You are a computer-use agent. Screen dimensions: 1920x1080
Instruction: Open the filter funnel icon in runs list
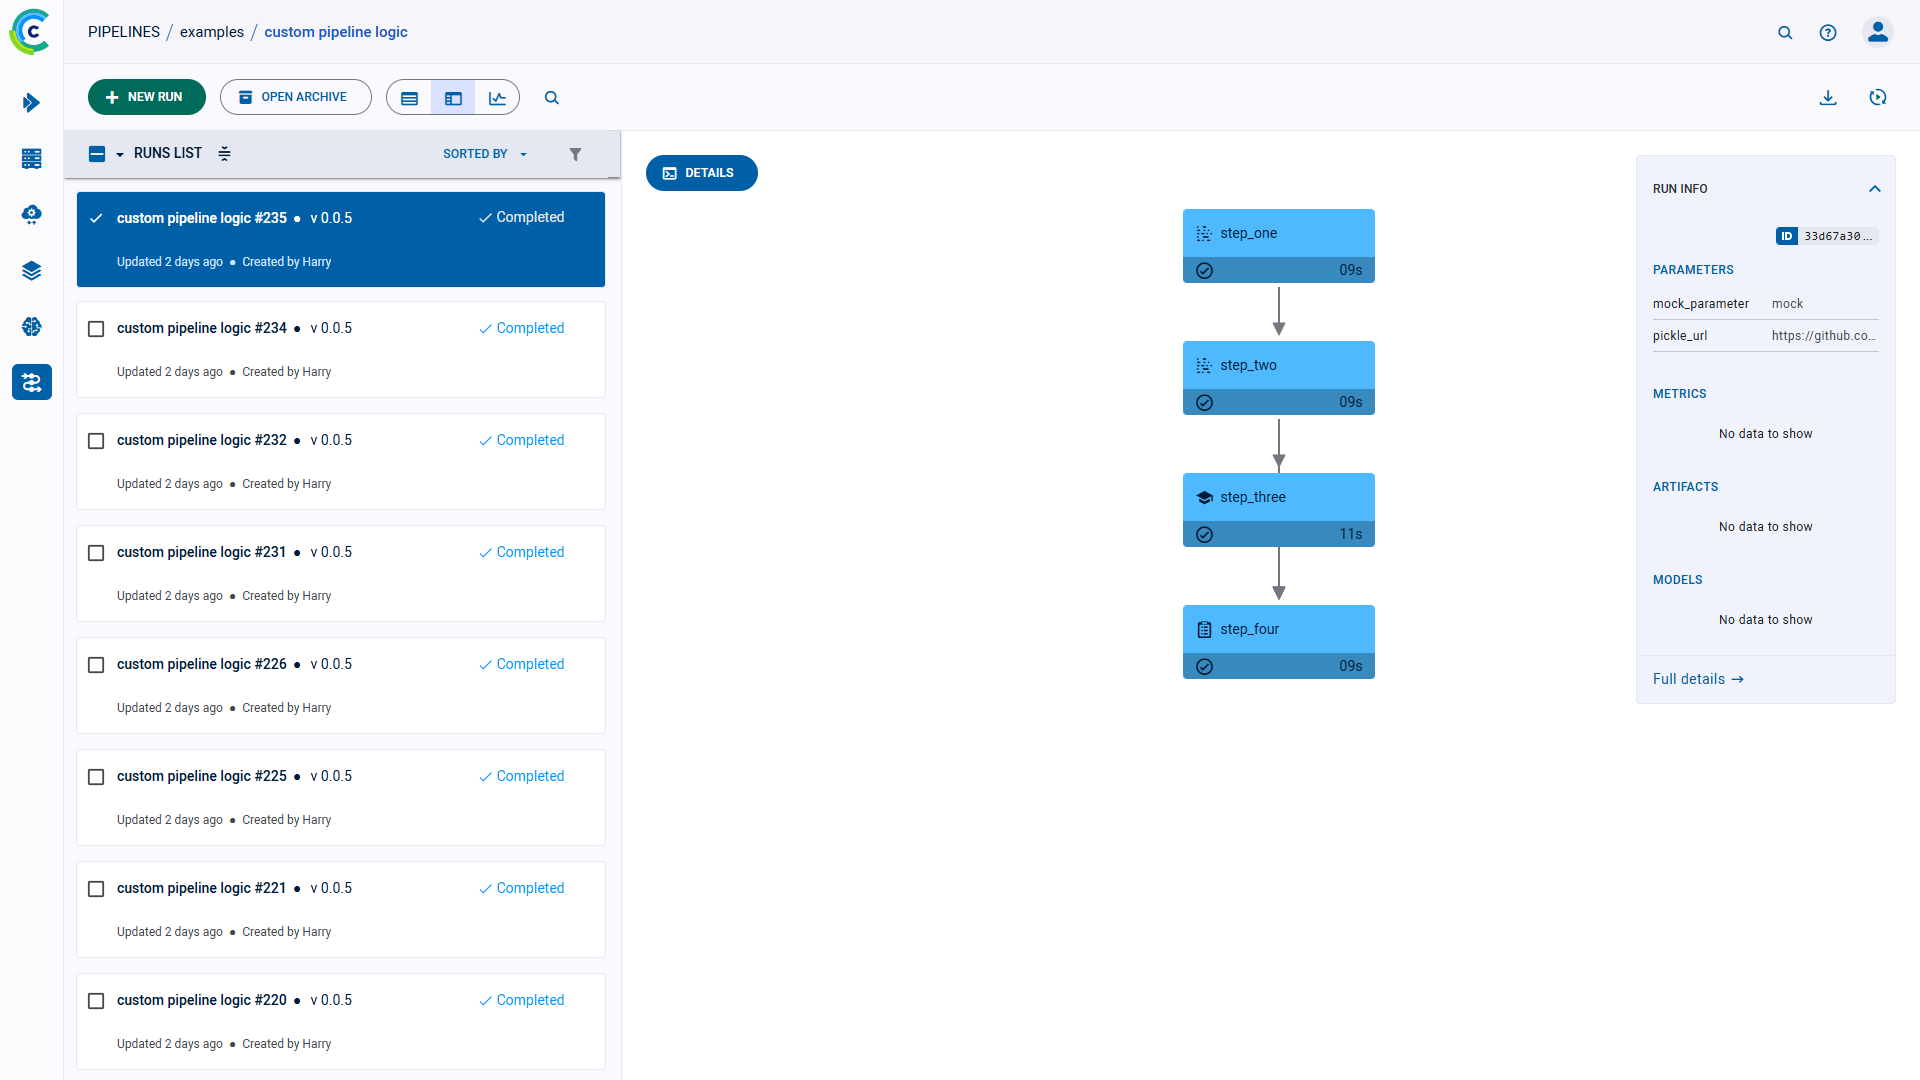coord(575,154)
